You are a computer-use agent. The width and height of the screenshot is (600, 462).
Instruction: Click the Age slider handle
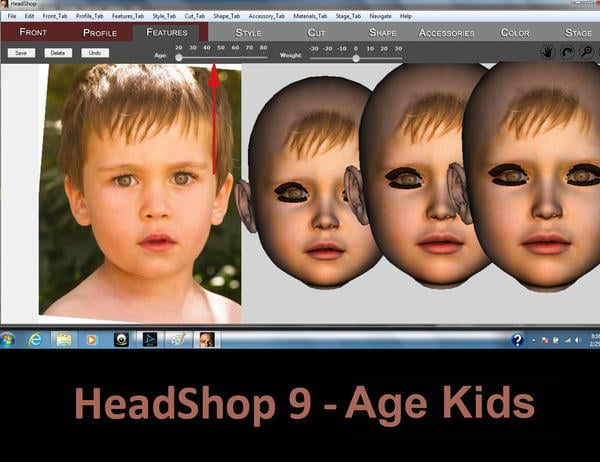click(179, 58)
